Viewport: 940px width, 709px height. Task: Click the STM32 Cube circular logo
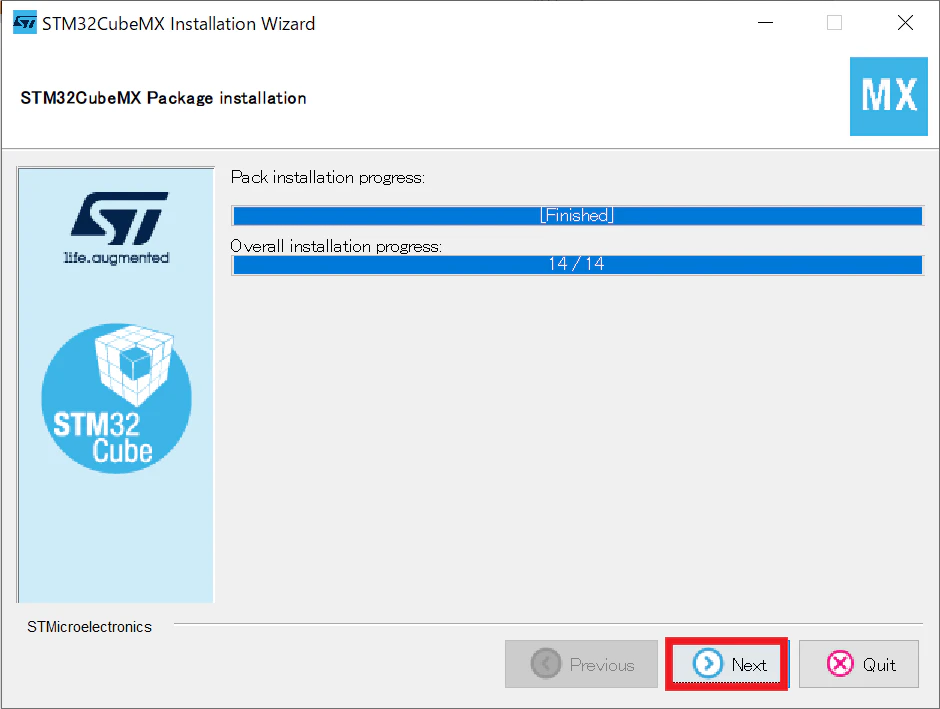116,399
